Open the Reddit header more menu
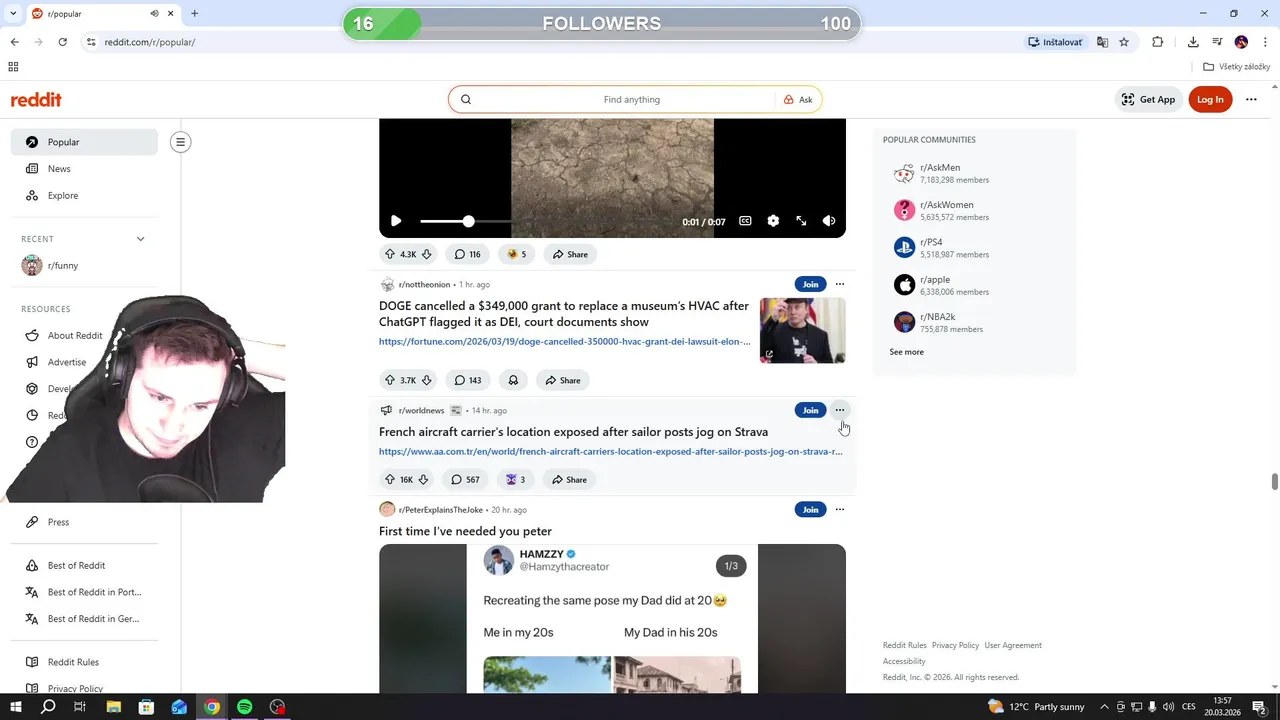The height and width of the screenshot is (720, 1280). coord(1251,99)
